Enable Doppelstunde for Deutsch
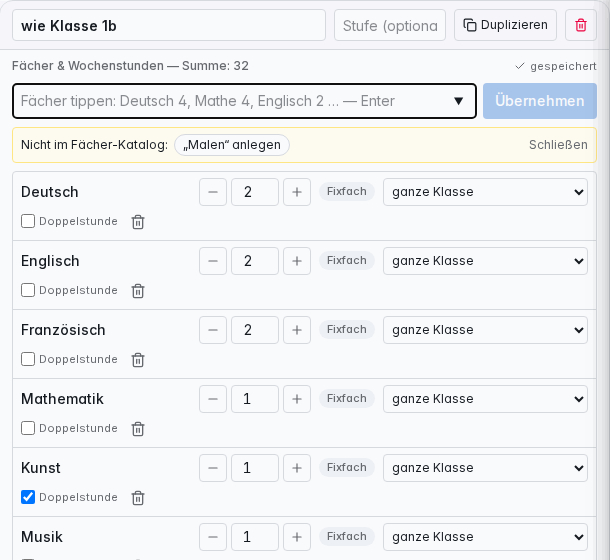Viewport: 610px width, 560px height. [28, 221]
